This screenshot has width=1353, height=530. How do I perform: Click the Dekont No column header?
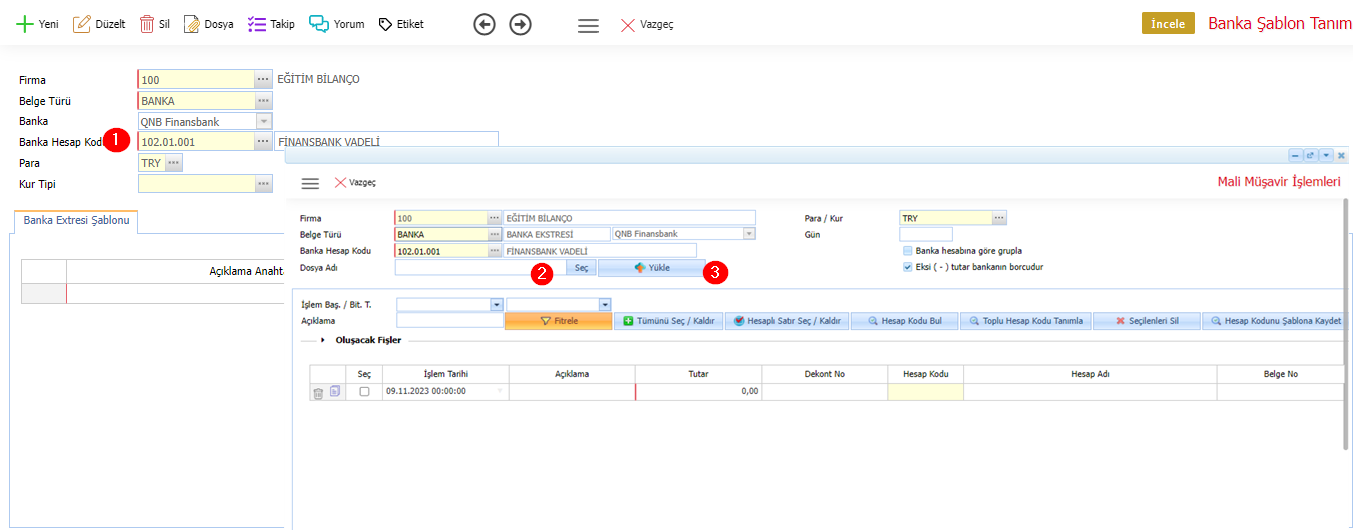[x=825, y=374]
